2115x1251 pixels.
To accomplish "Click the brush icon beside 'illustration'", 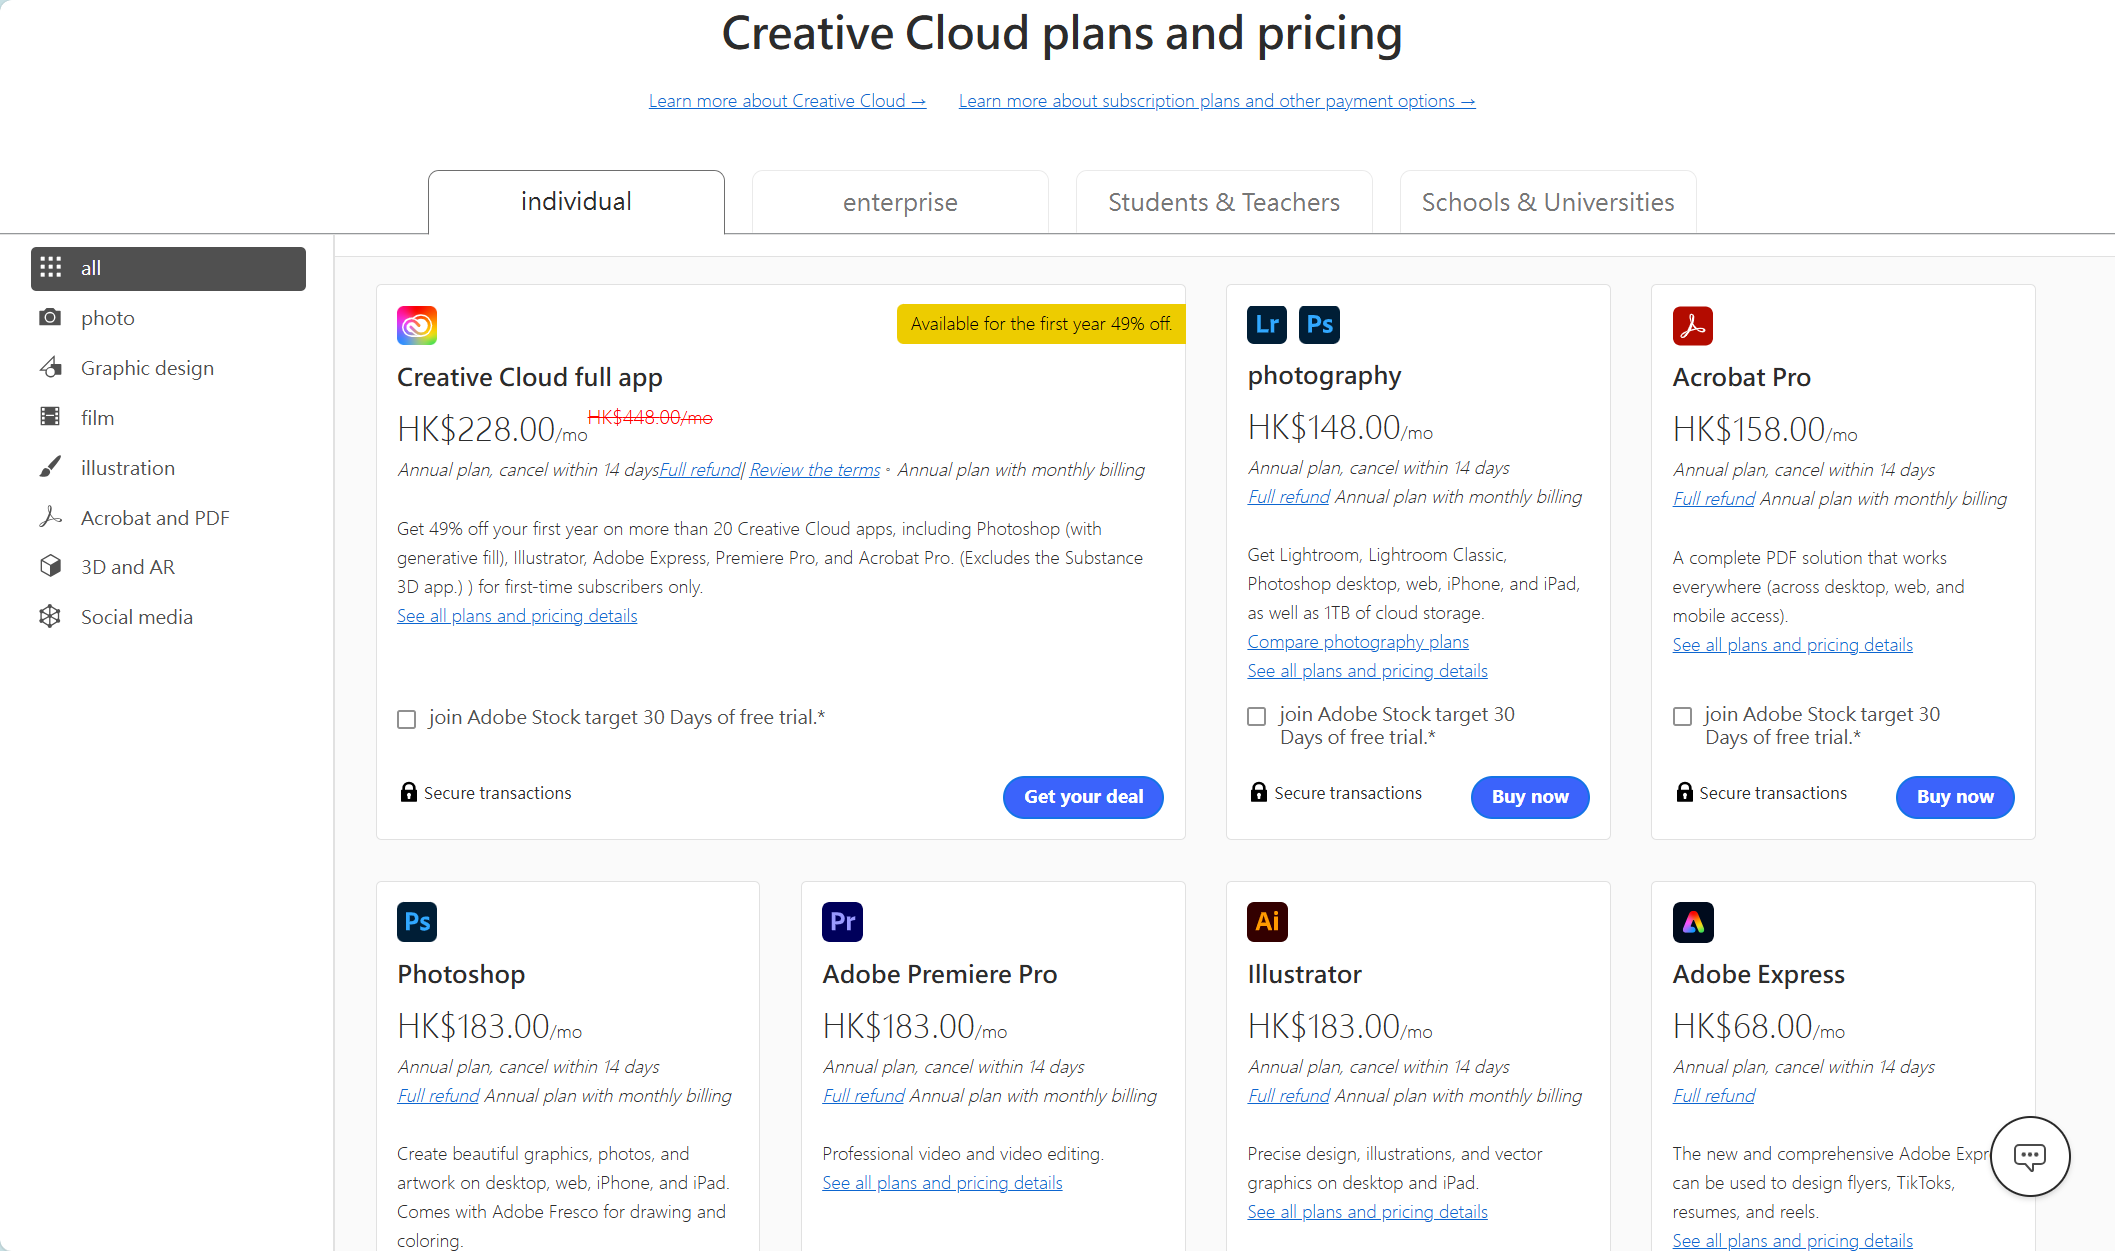I will tap(50, 467).
